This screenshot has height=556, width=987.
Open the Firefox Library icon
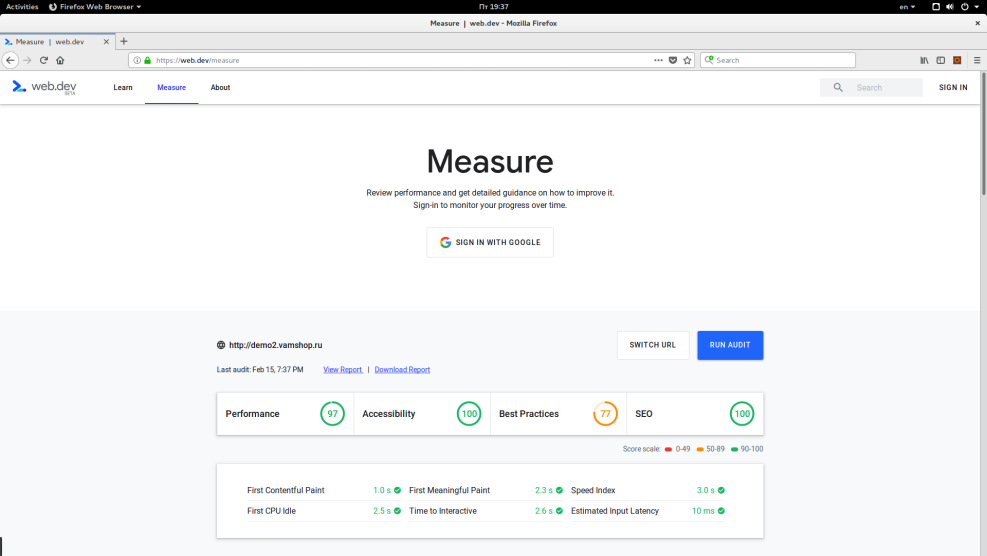[x=925, y=60]
